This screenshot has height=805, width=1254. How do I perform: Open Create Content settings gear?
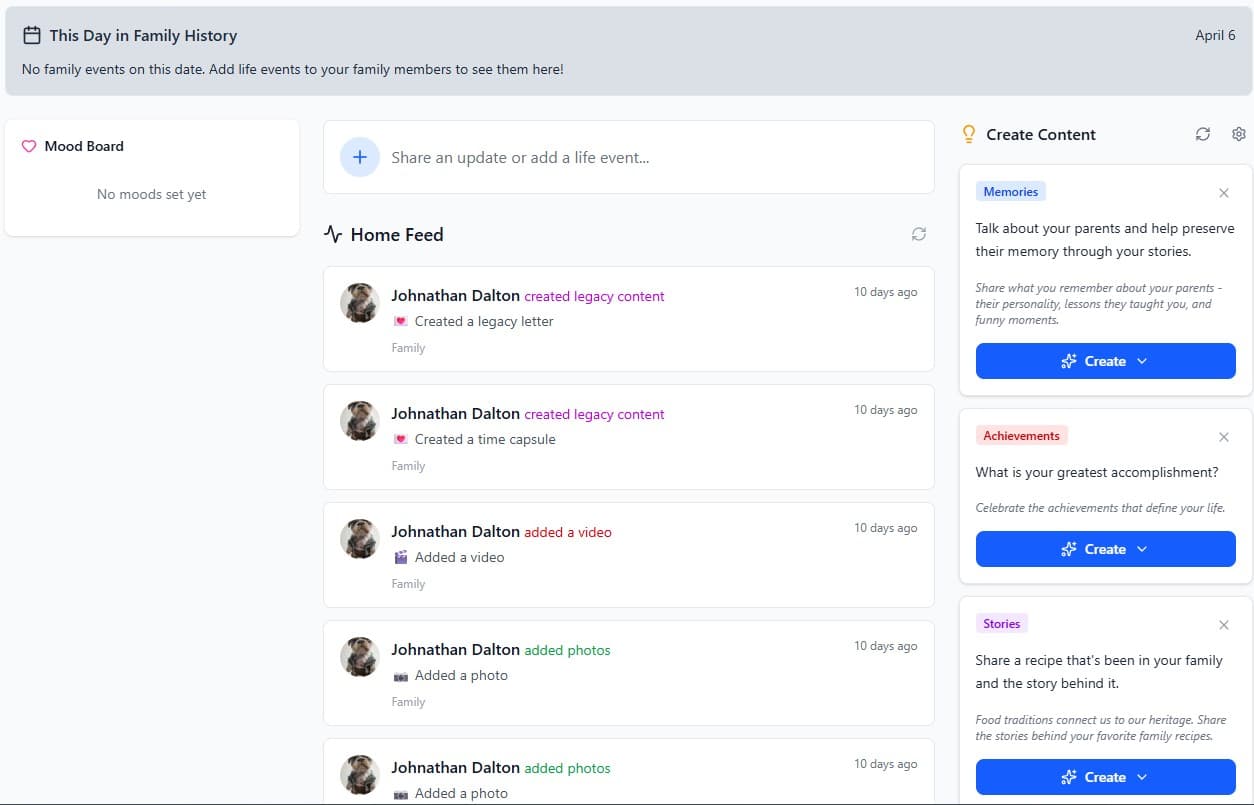tap(1238, 134)
